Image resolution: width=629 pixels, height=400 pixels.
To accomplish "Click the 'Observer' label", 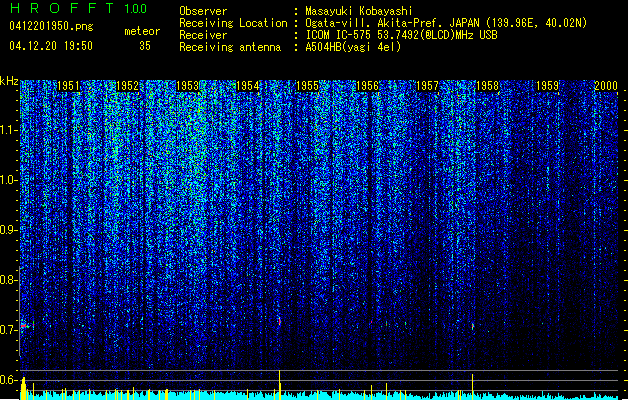I will 203,11.
